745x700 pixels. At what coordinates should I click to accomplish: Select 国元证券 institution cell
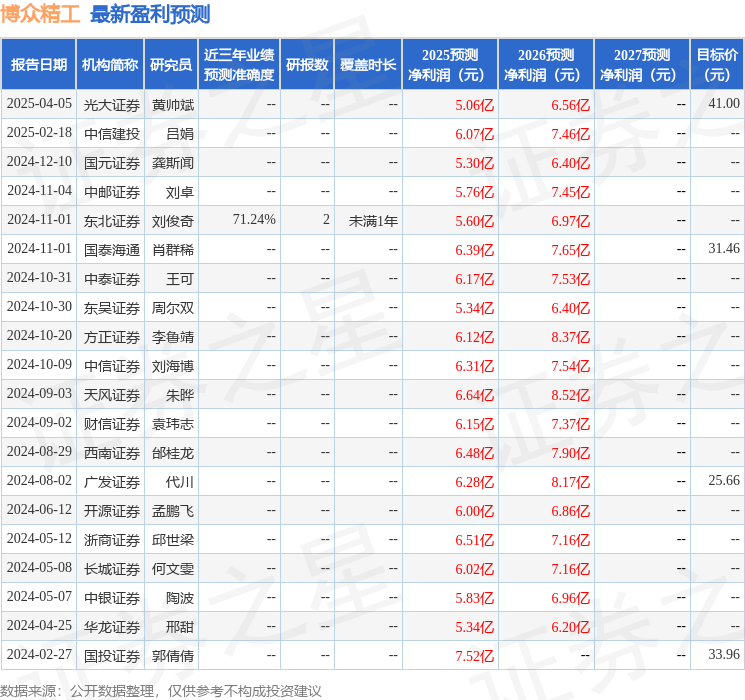[x=112, y=163]
